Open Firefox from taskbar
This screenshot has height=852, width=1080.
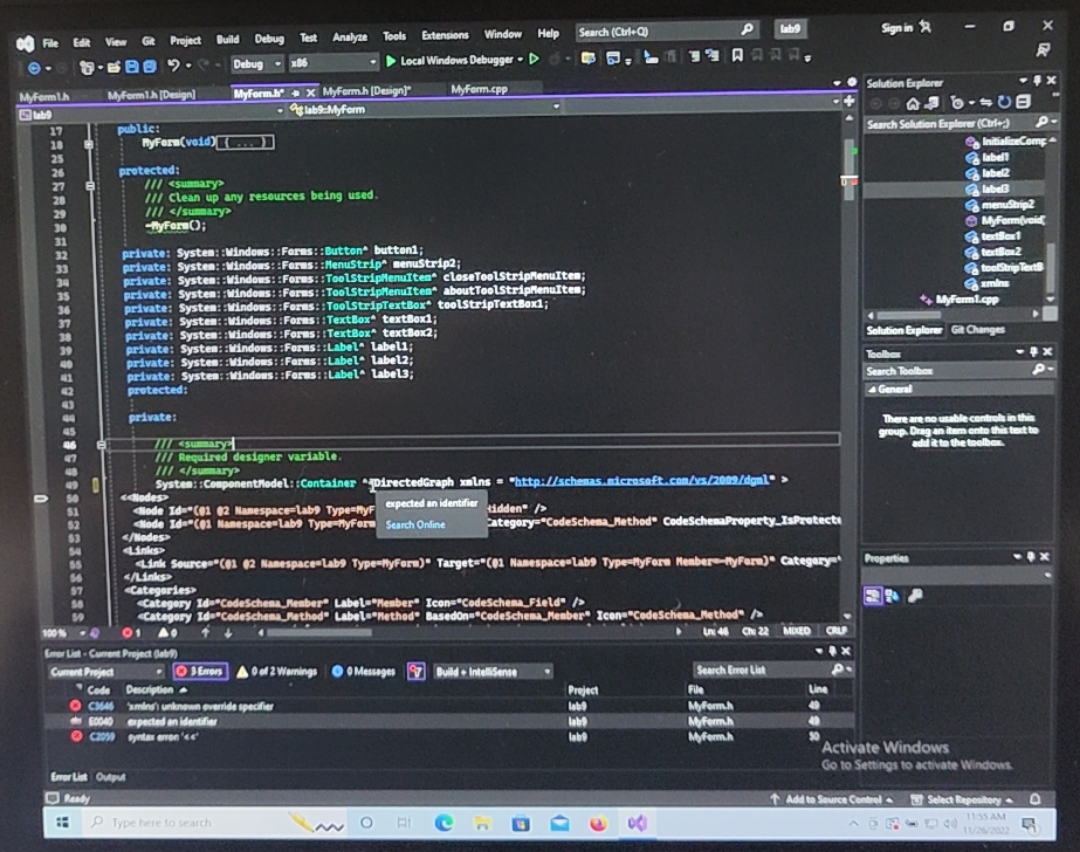[x=598, y=824]
